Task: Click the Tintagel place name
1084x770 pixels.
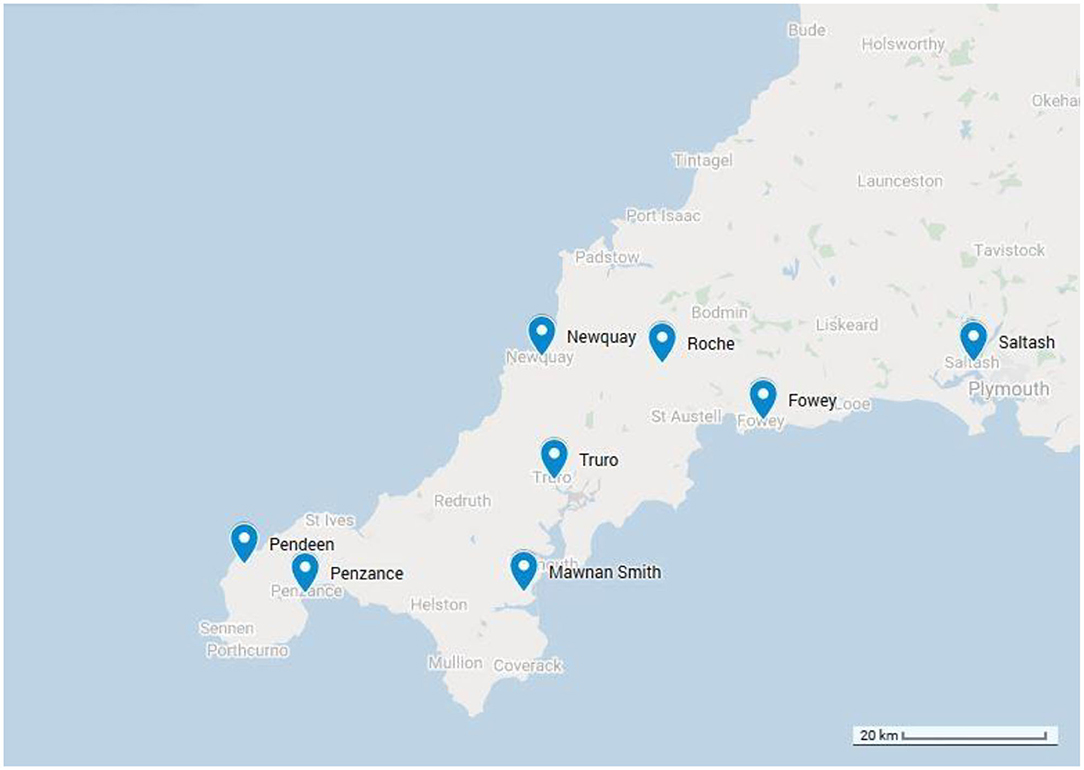Action: (703, 160)
